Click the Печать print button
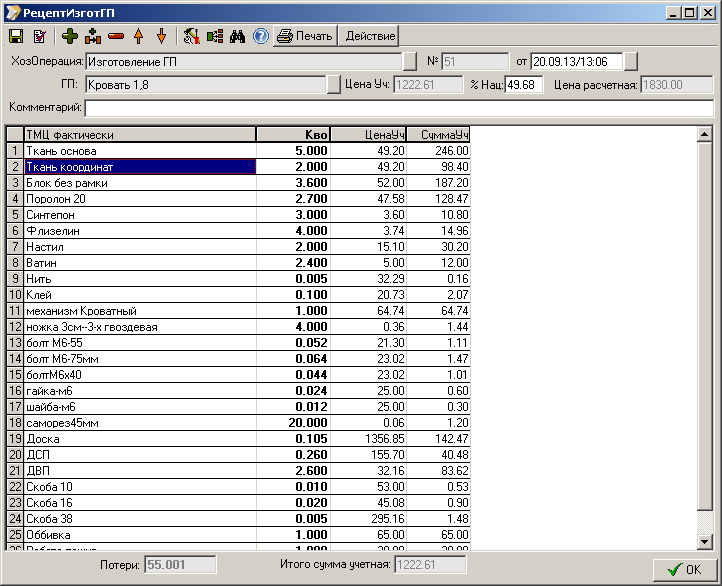722x586 pixels. click(x=305, y=36)
